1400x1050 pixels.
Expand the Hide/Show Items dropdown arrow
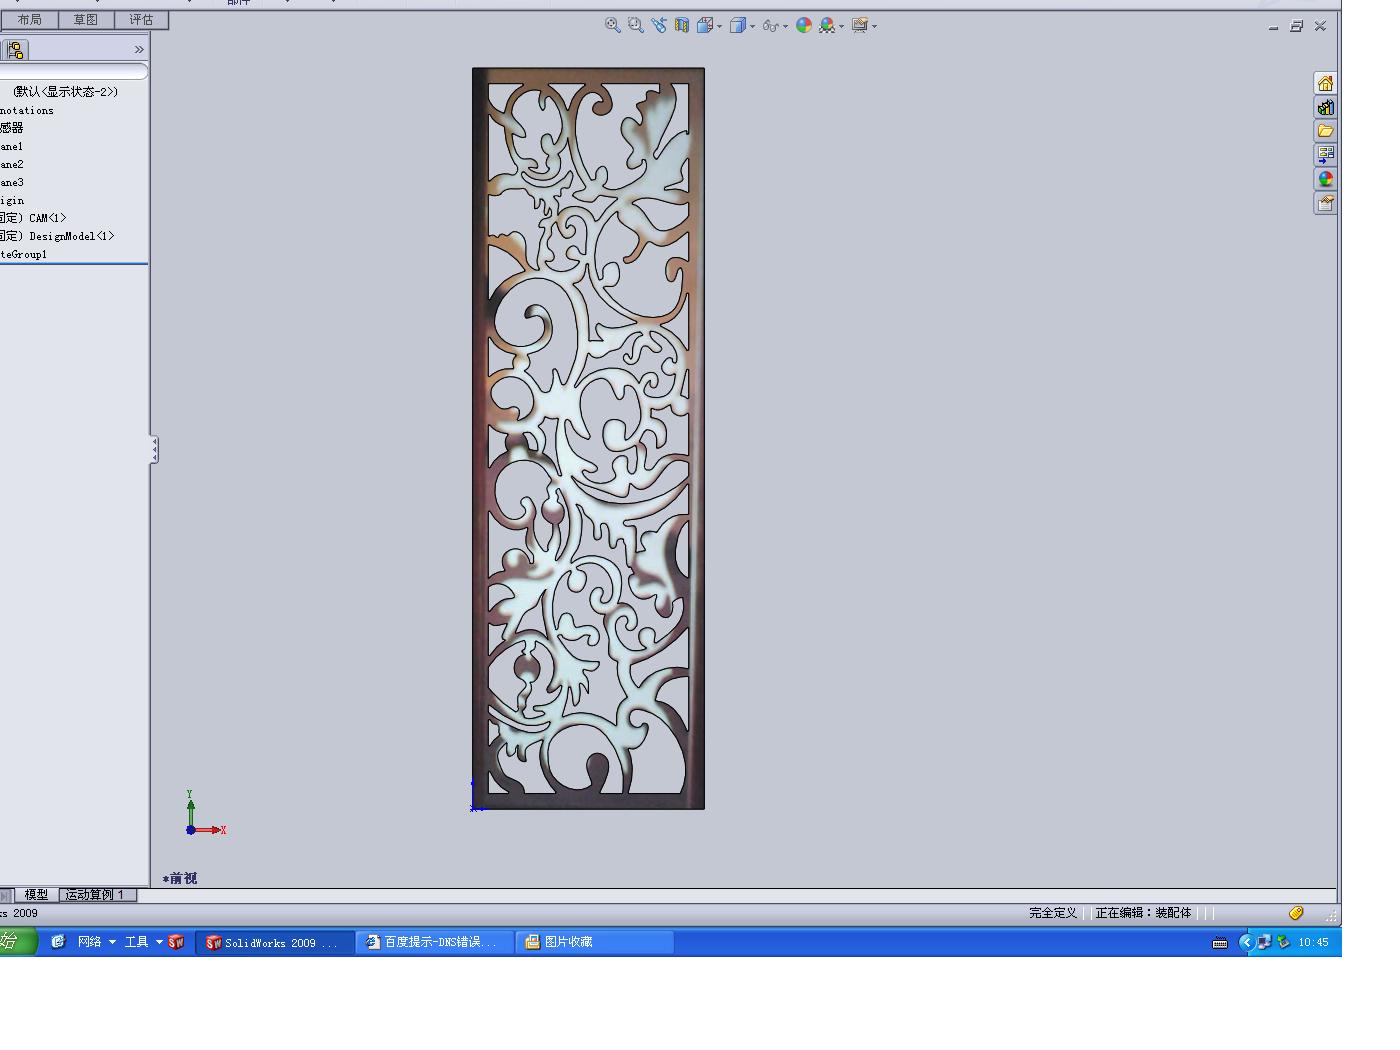click(x=785, y=27)
